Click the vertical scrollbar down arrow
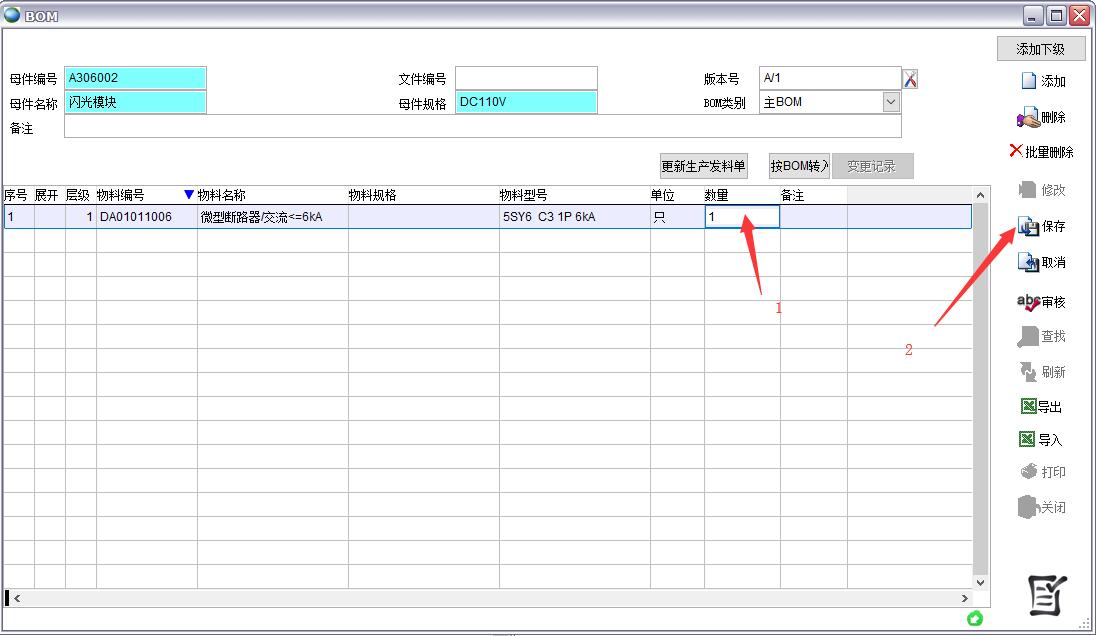Image resolution: width=1097 pixels, height=636 pixels. (980, 582)
